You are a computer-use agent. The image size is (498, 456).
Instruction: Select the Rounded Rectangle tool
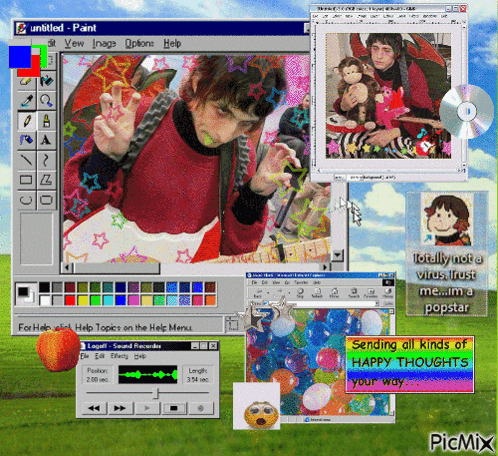pyautogui.click(x=46, y=200)
